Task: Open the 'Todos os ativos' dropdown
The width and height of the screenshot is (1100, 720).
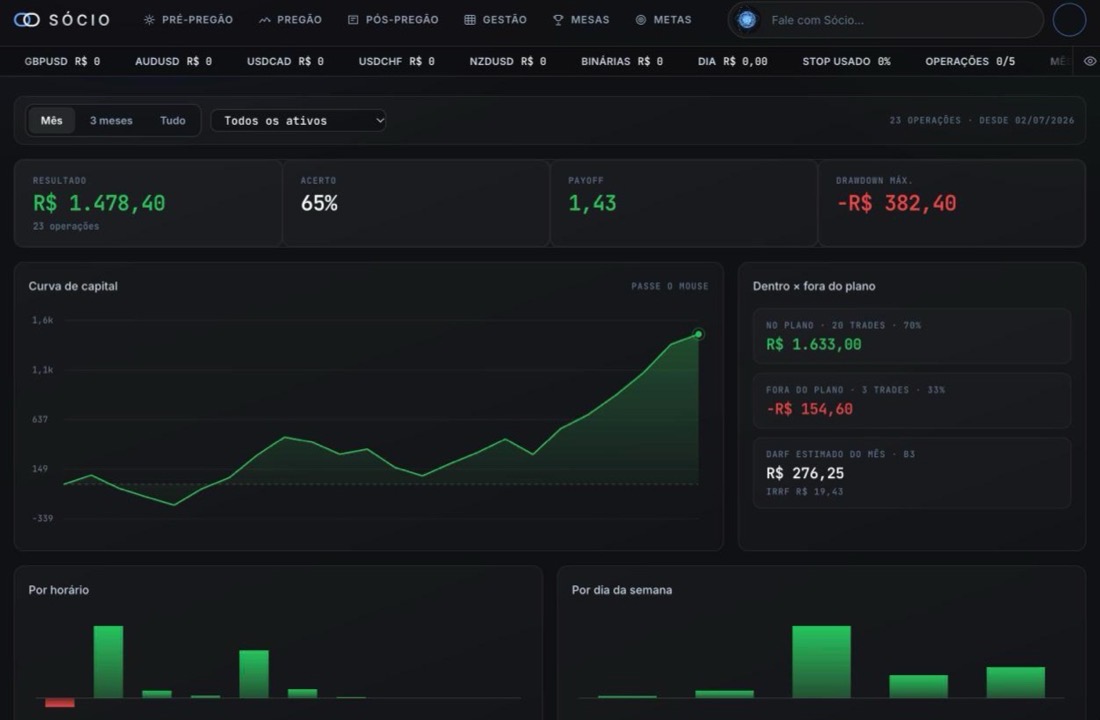Action: click(298, 121)
